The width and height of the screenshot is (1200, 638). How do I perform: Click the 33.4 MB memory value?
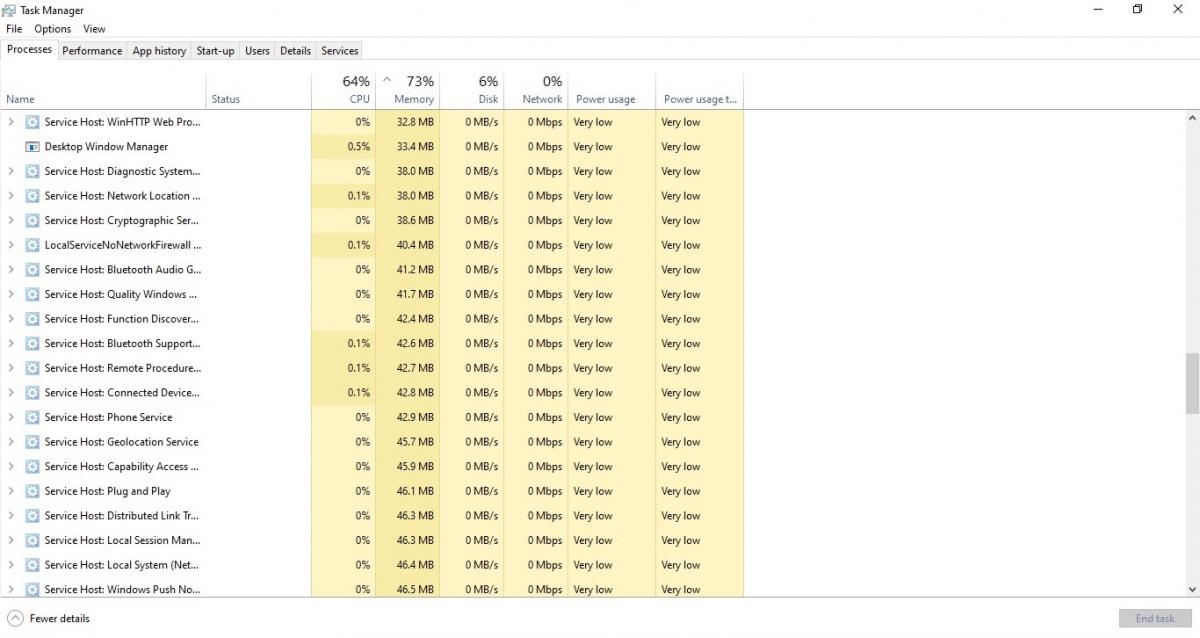pos(415,147)
